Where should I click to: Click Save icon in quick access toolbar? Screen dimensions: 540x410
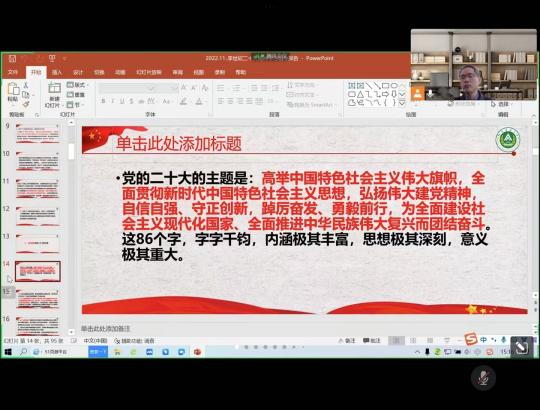coord(12,59)
